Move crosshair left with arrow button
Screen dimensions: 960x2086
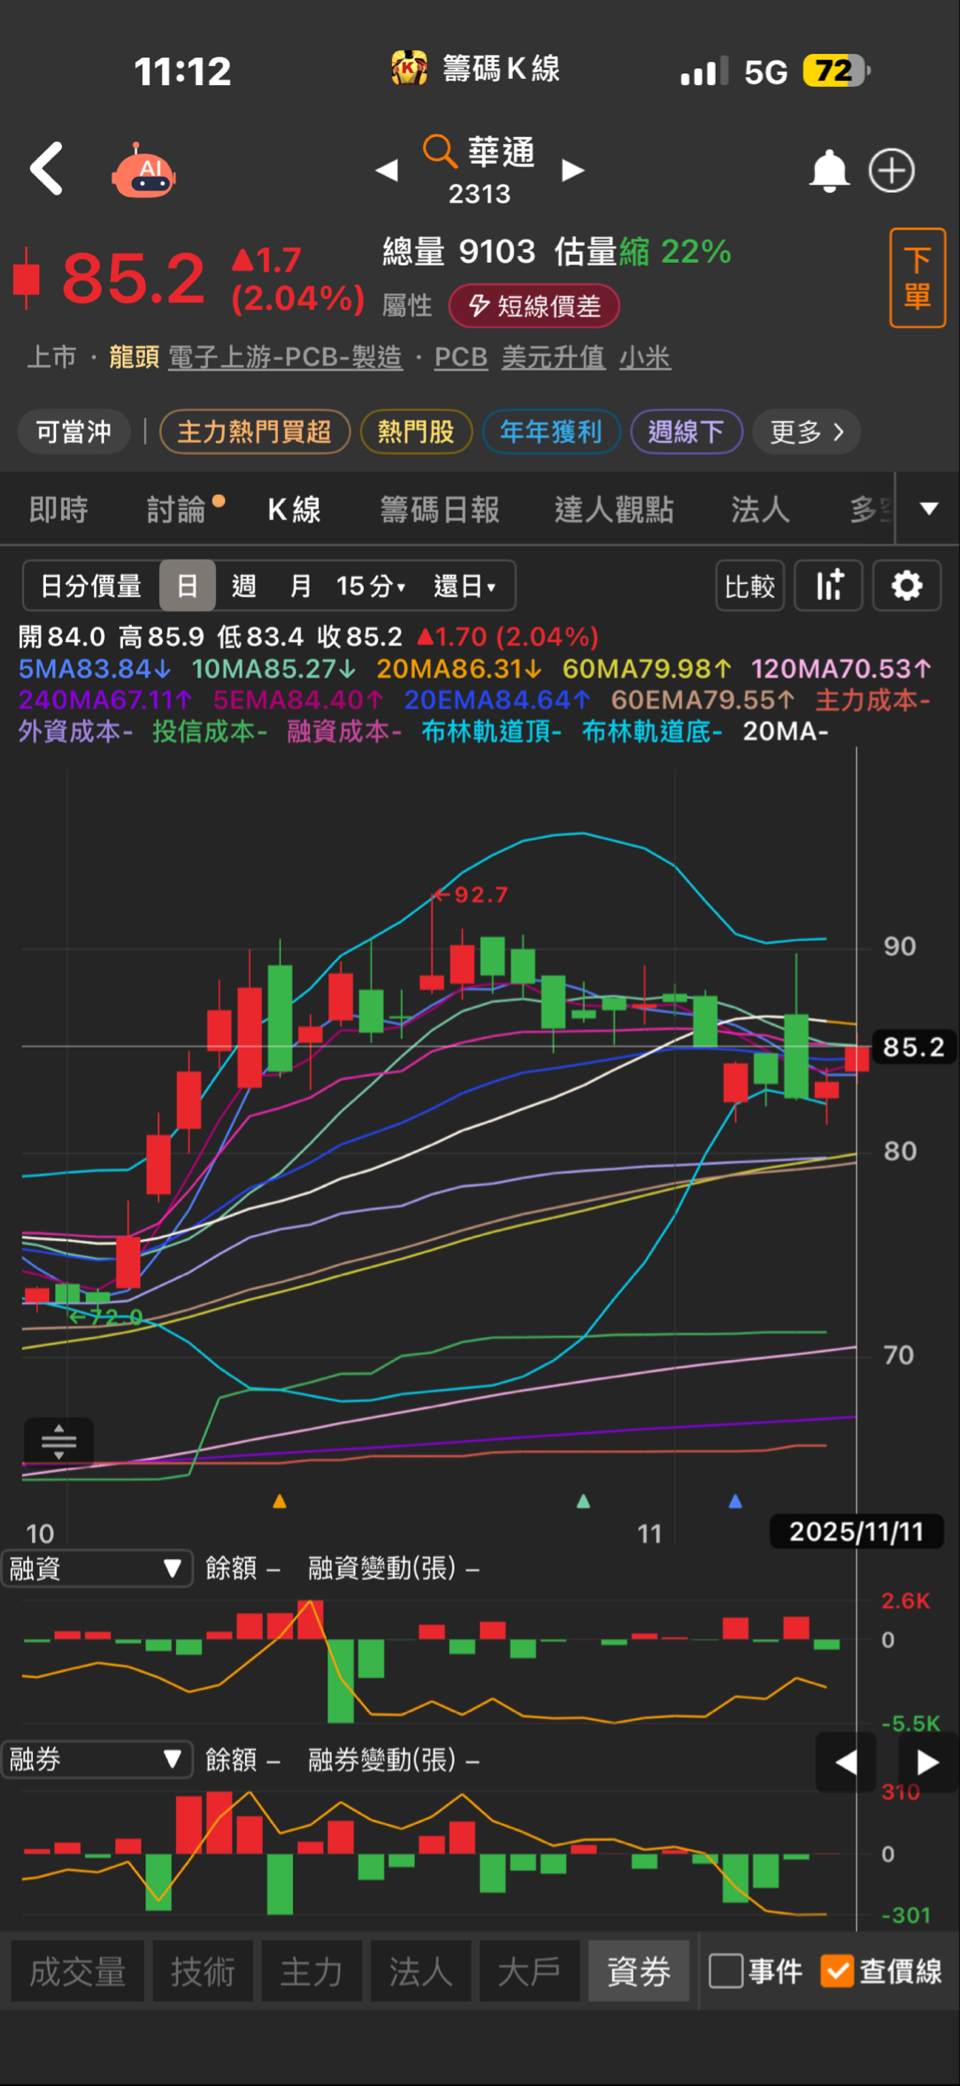click(x=846, y=1762)
